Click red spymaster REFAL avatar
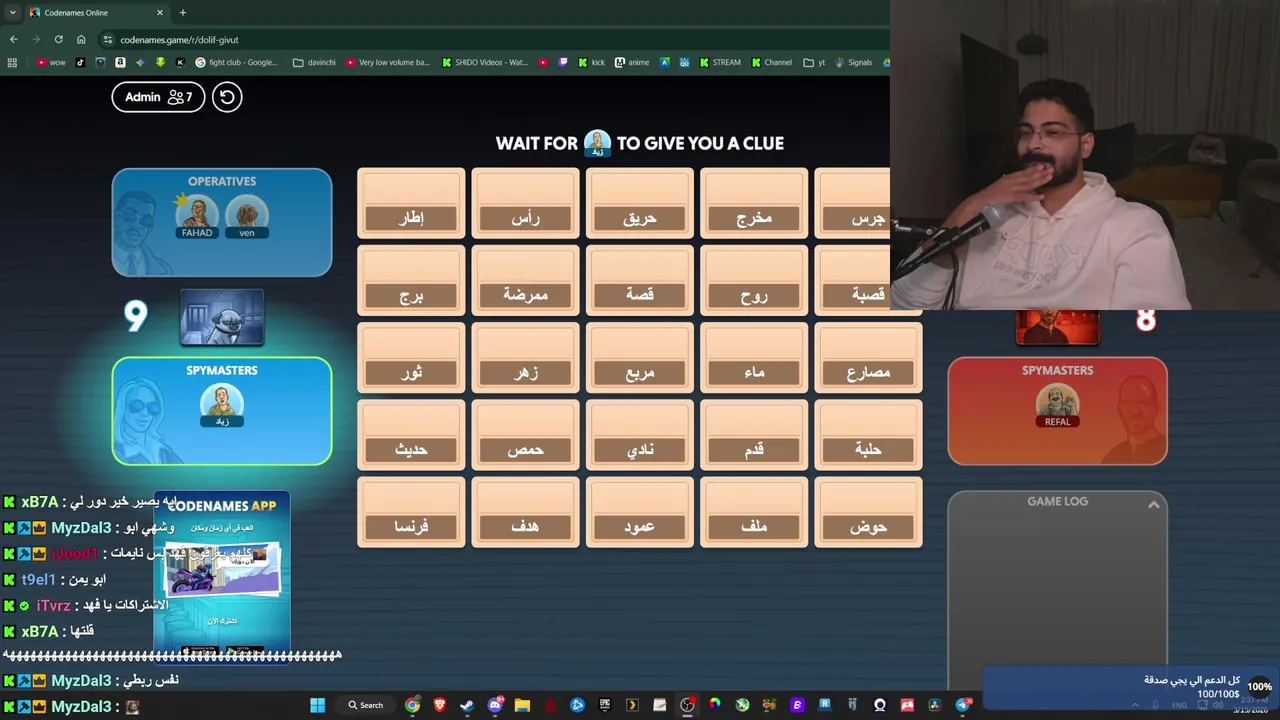 [1057, 405]
